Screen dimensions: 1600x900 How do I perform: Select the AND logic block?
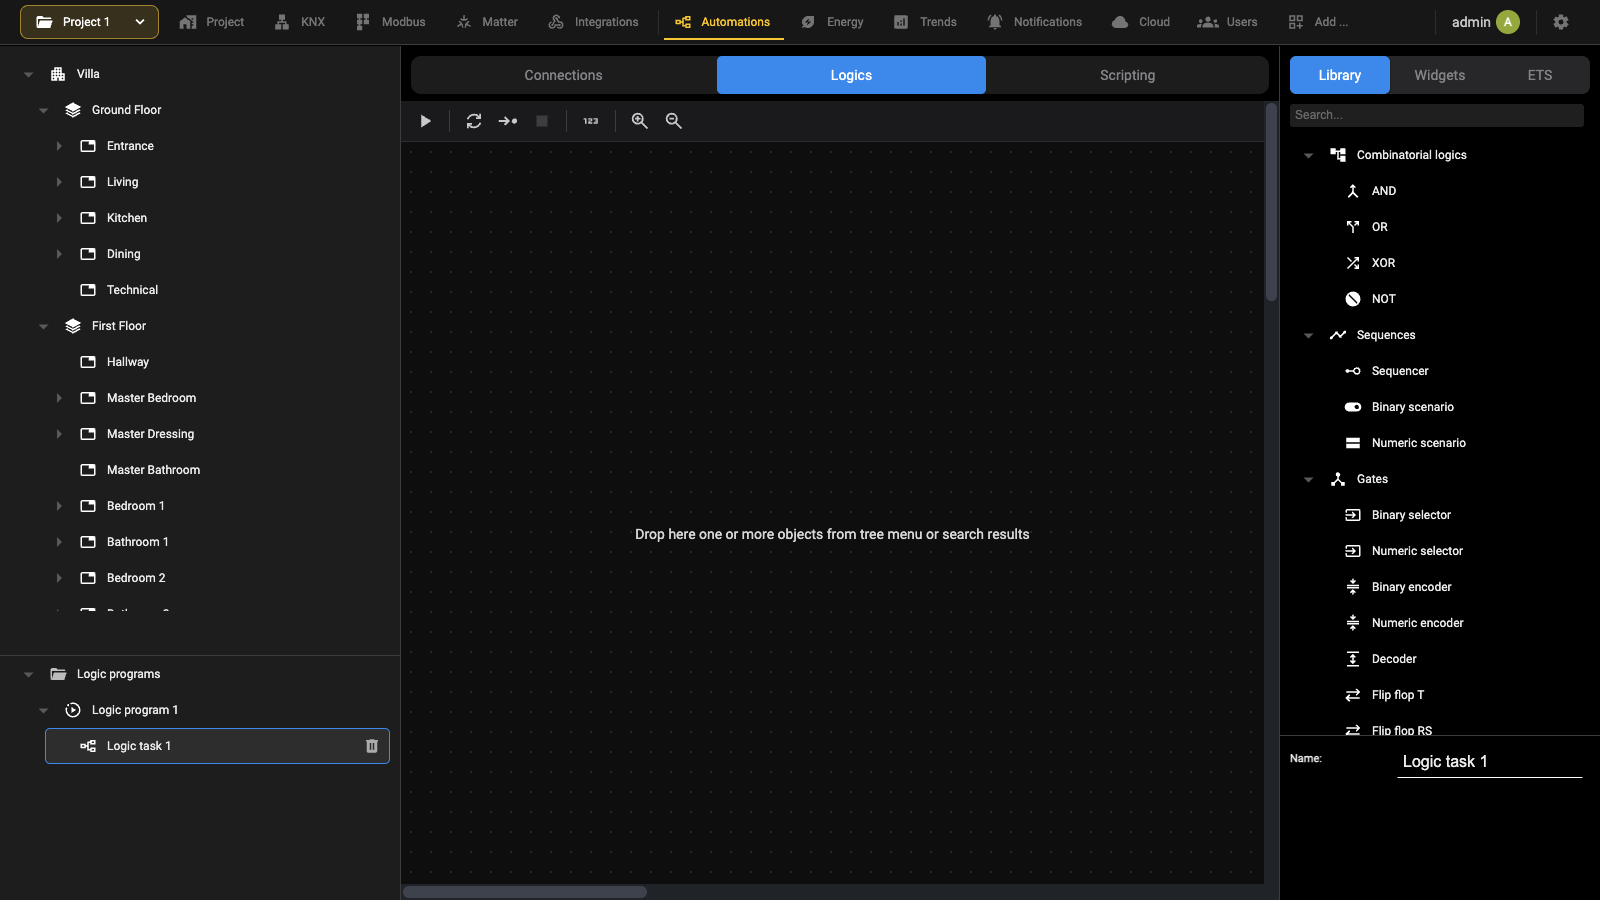(x=1384, y=191)
